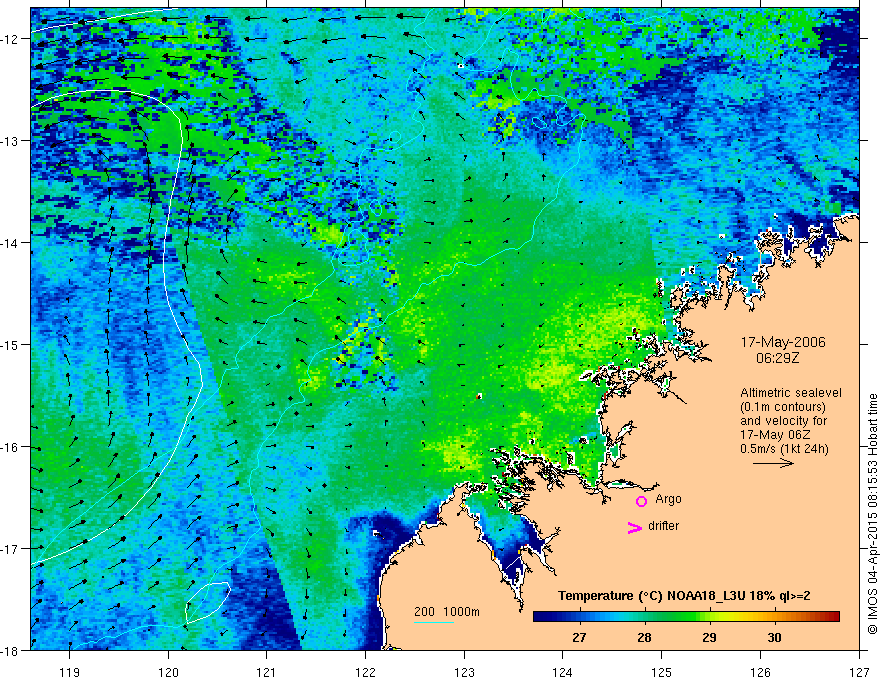Click longitude axis label 121
Image resolution: width=880 pixels, height=680 pixels.
[x=267, y=672]
